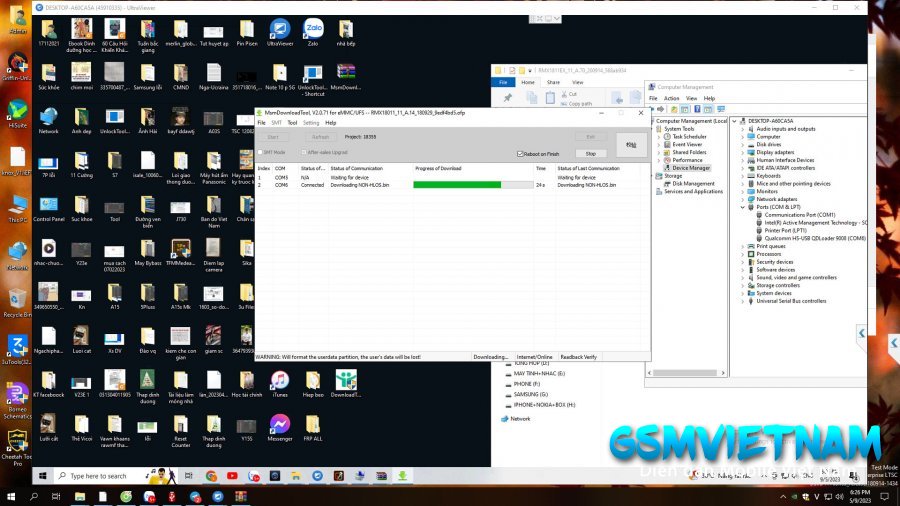Select the Network desktop icon
The width and height of the screenshot is (900, 506).
tap(49, 120)
